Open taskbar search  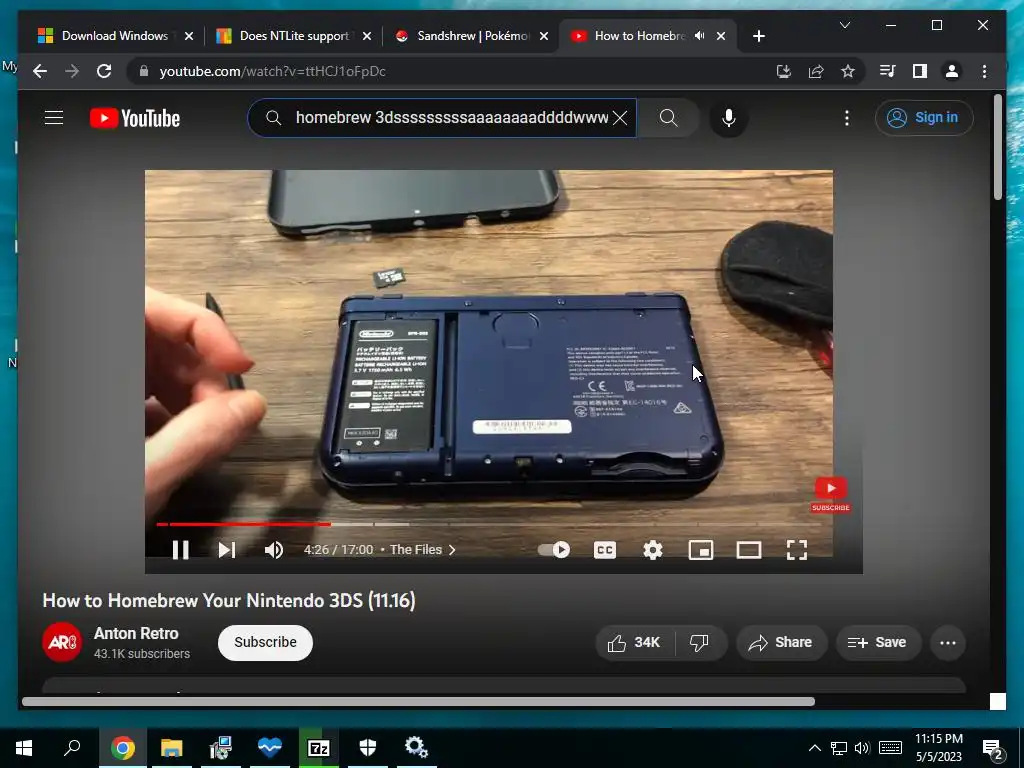[x=72, y=748]
